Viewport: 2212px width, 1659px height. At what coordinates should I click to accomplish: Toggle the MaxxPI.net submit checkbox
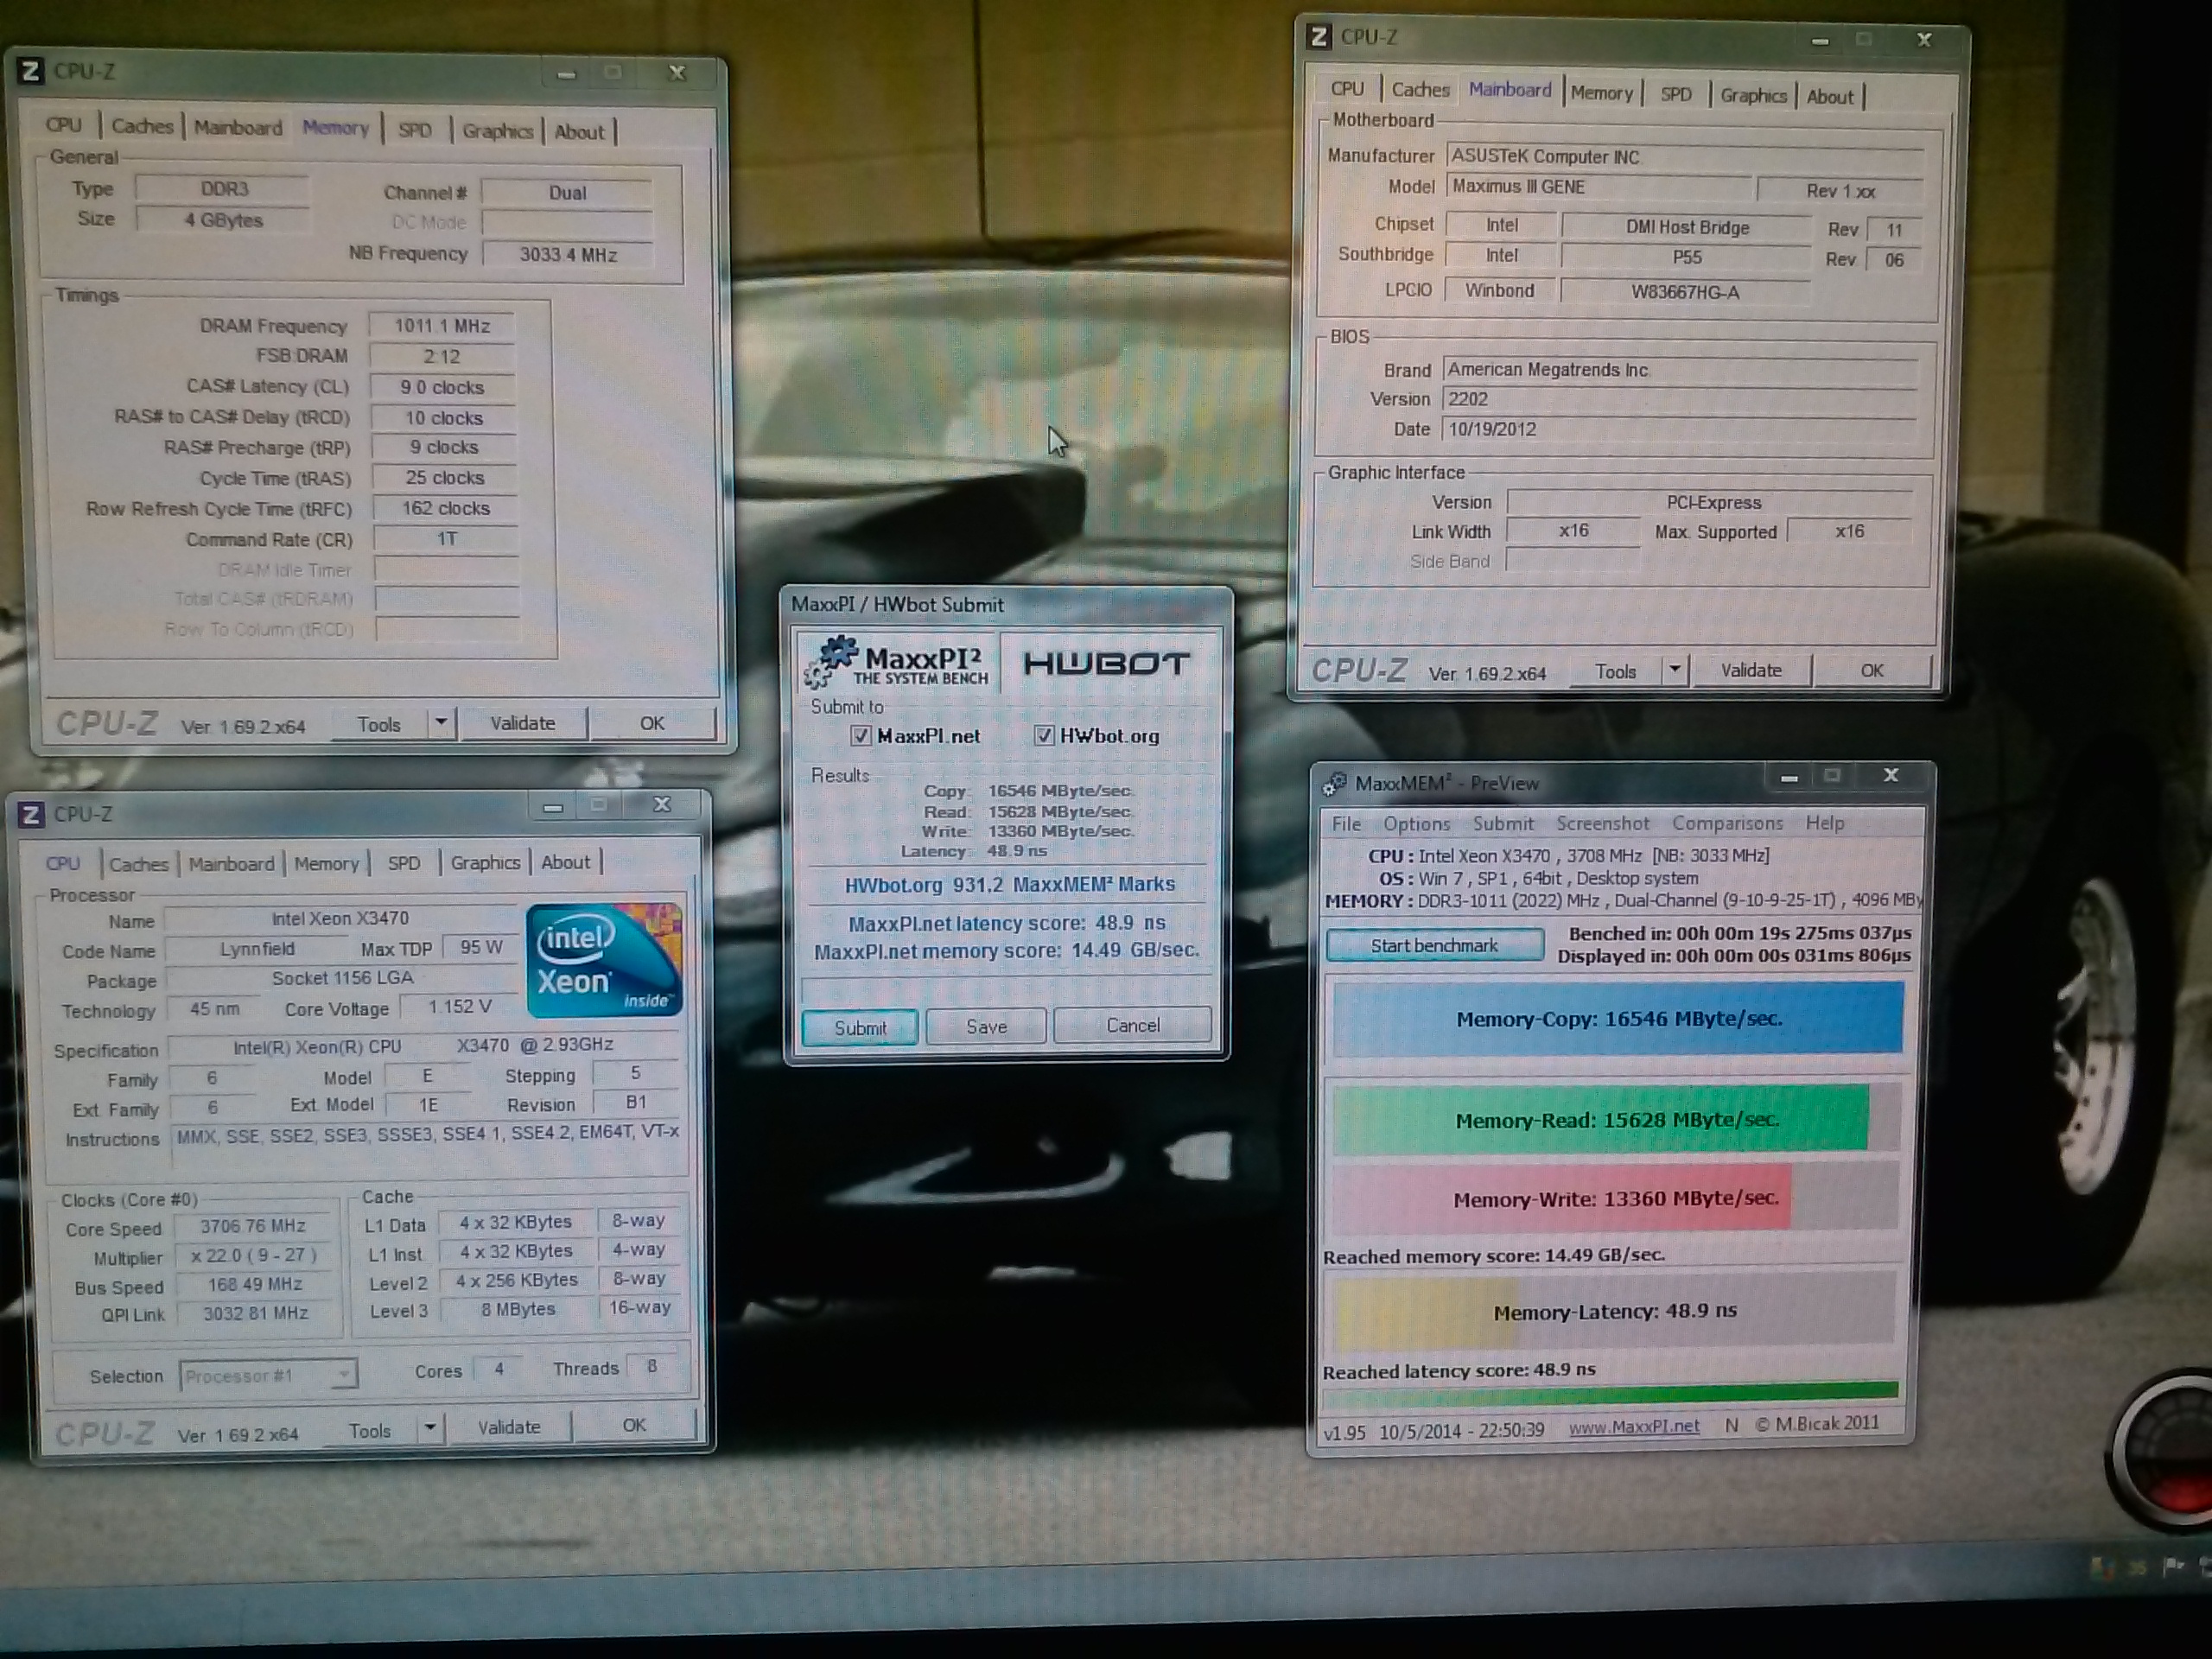coord(860,736)
